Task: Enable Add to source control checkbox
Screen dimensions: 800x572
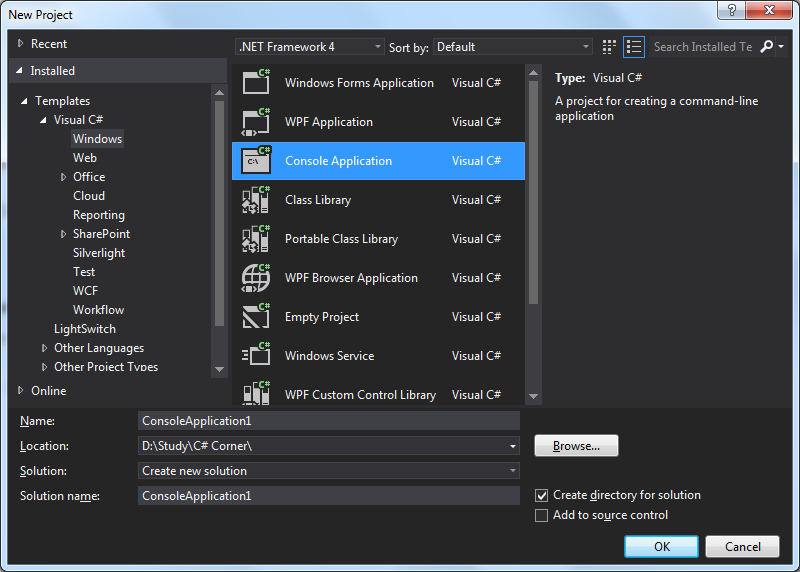Action: click(x=542, y=515)
